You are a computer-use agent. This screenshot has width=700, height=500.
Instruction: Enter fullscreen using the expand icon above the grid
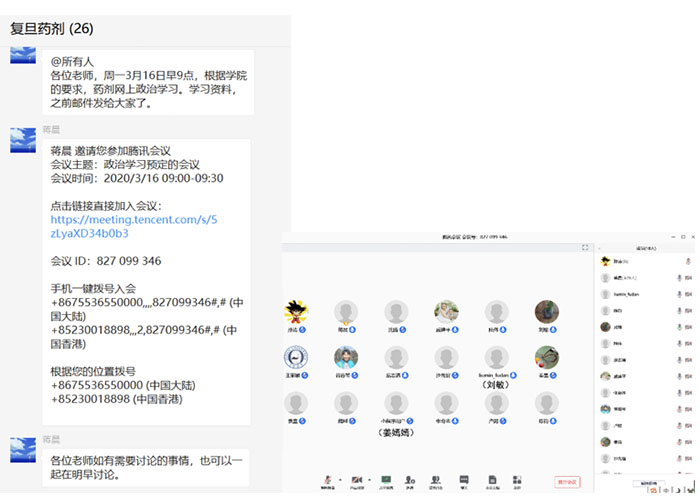(x=585, y=247)
